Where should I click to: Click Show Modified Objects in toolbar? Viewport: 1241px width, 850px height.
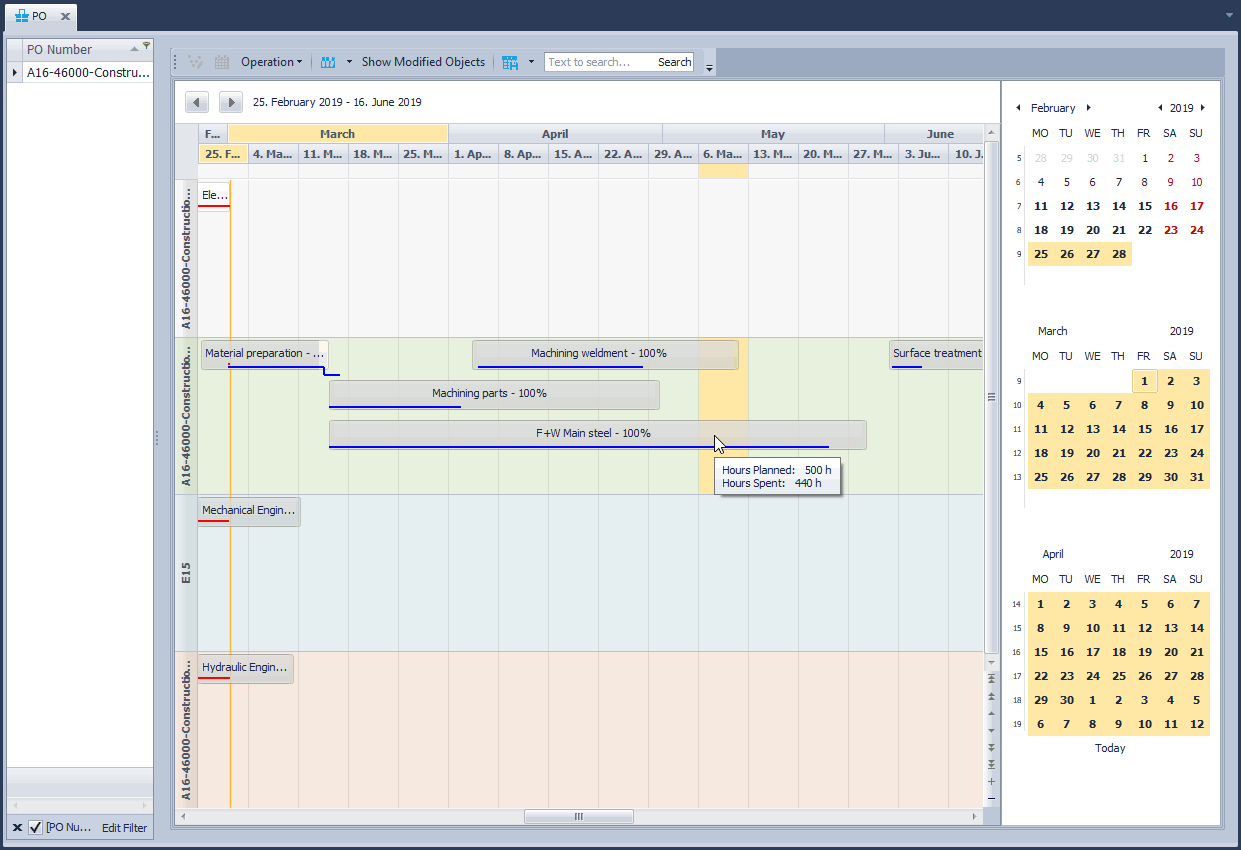[x=423, y=62]
